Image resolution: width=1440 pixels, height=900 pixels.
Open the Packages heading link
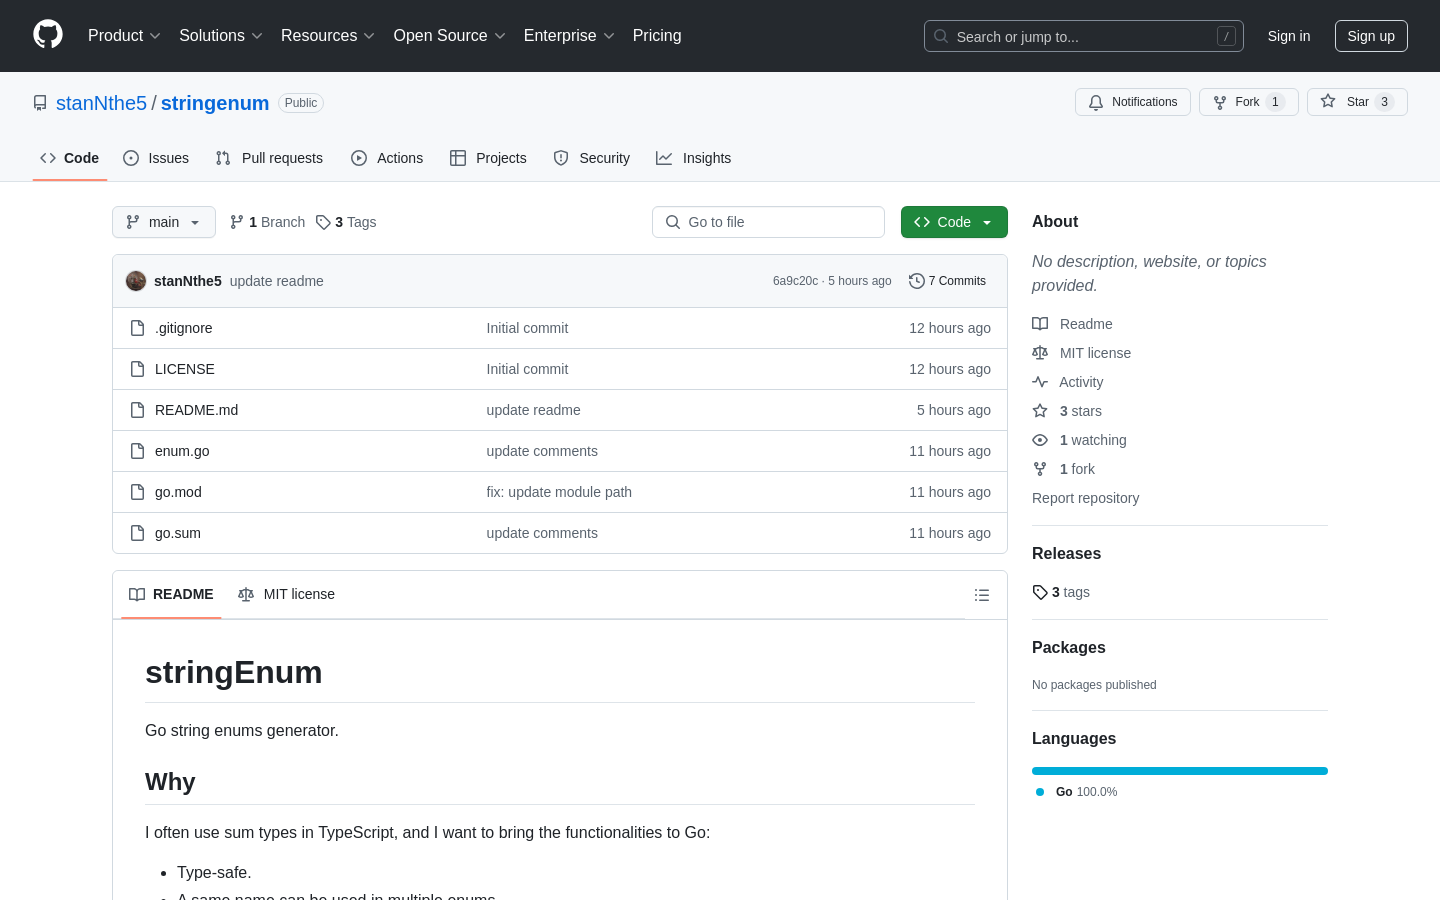pos(1069,648)
